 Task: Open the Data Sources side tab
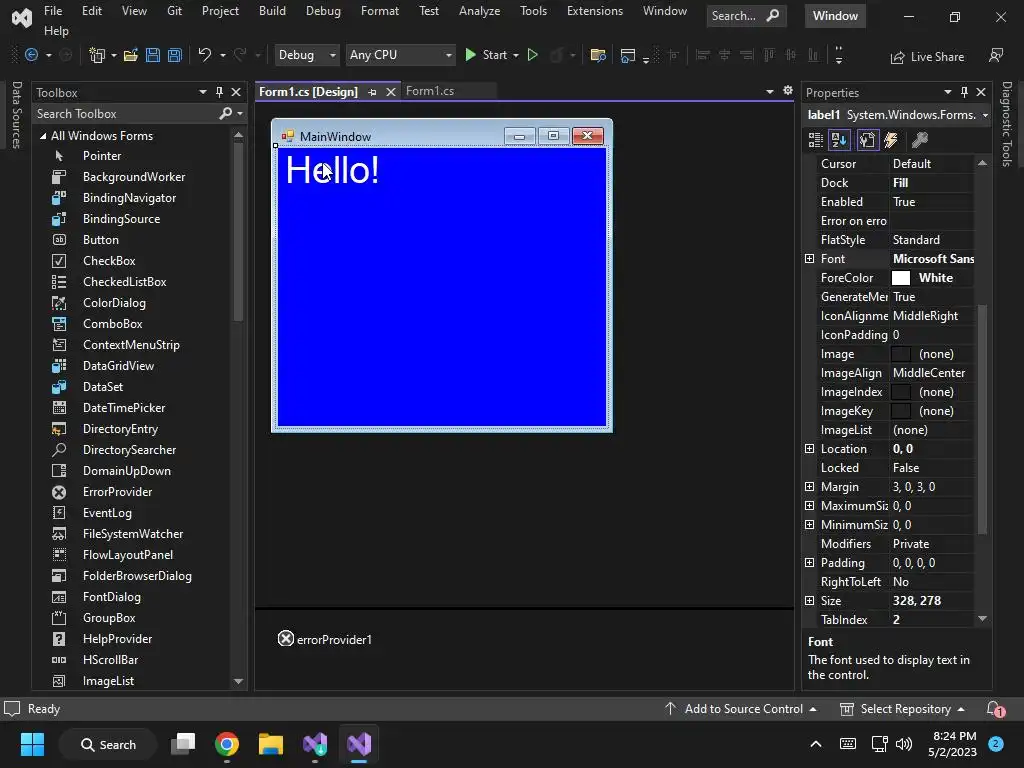pos(17,115)
